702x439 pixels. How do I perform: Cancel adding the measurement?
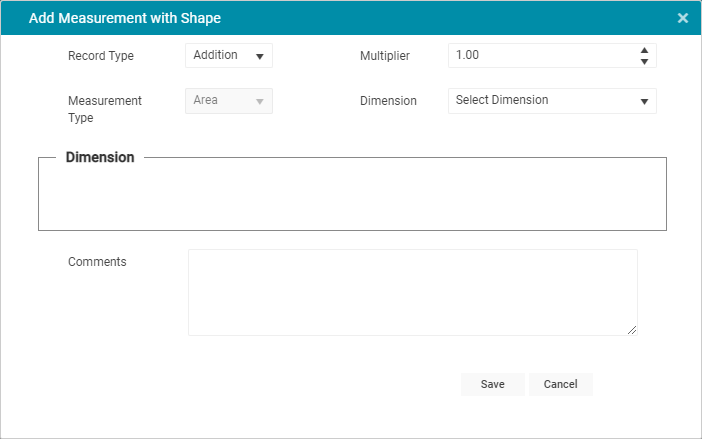point(561,384)
